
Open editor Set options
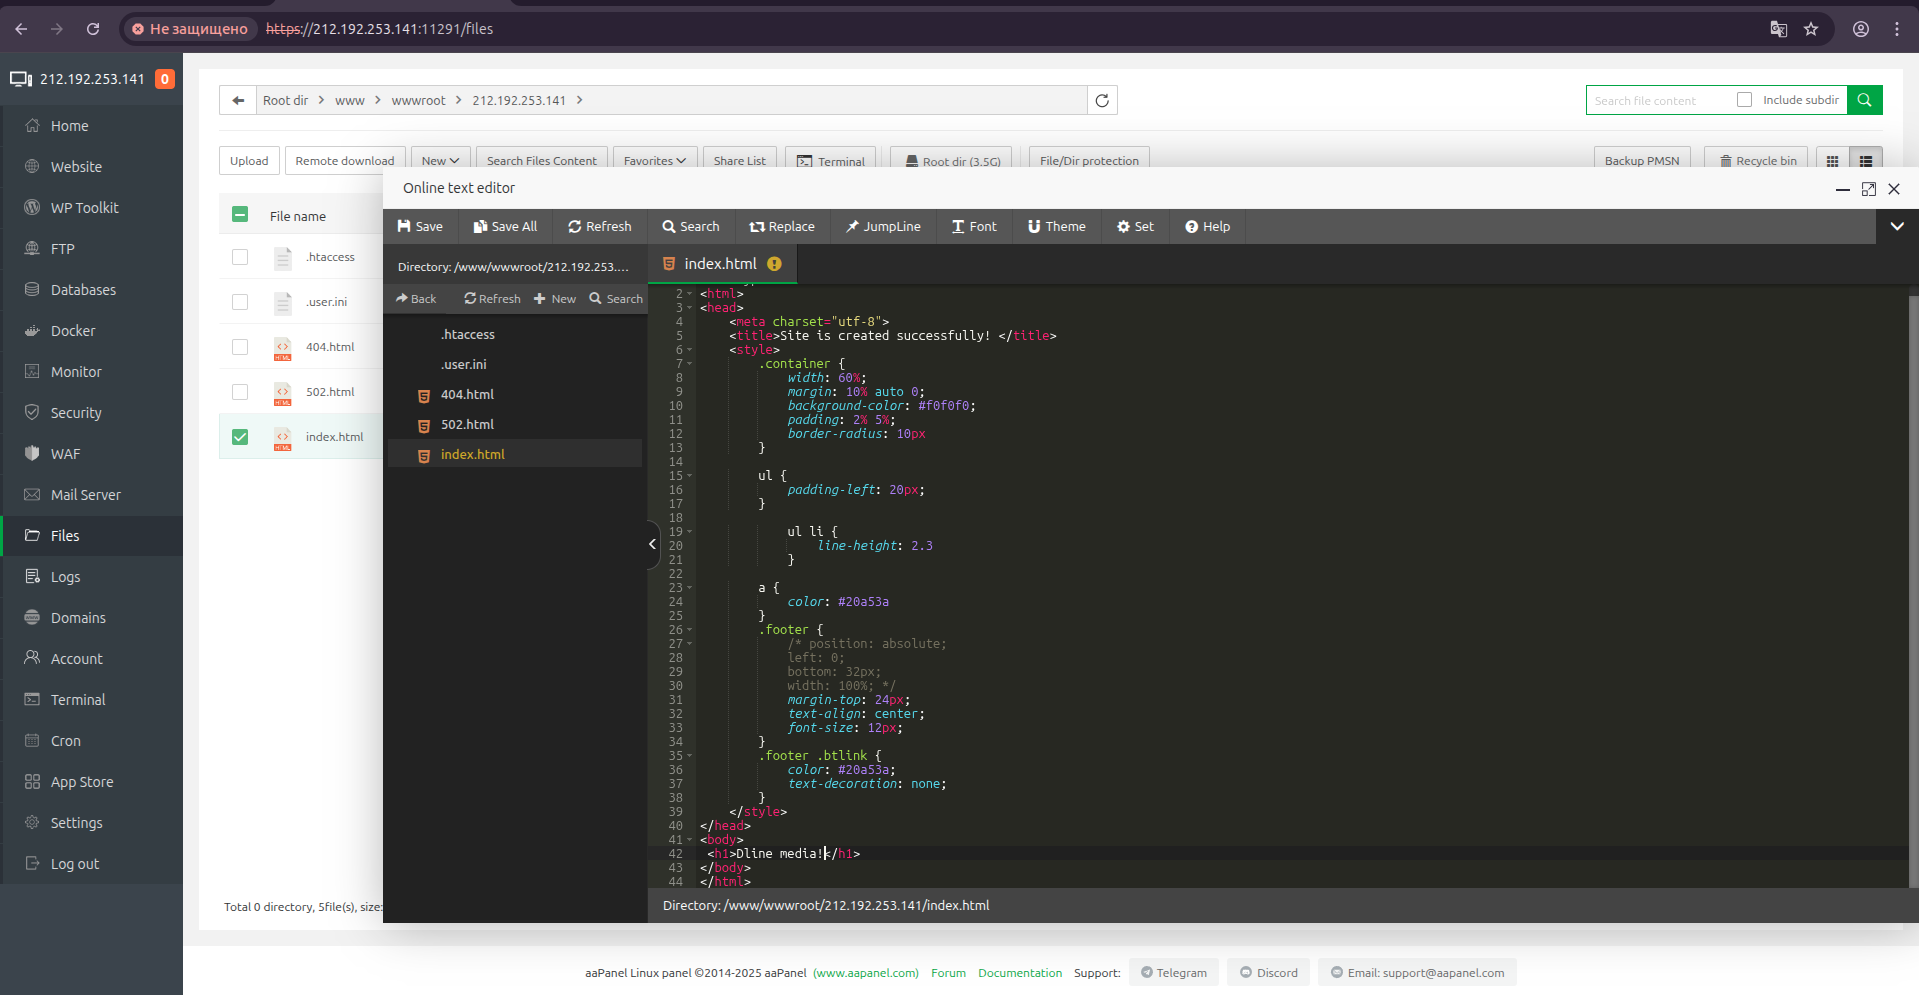tap(1135, 227)
